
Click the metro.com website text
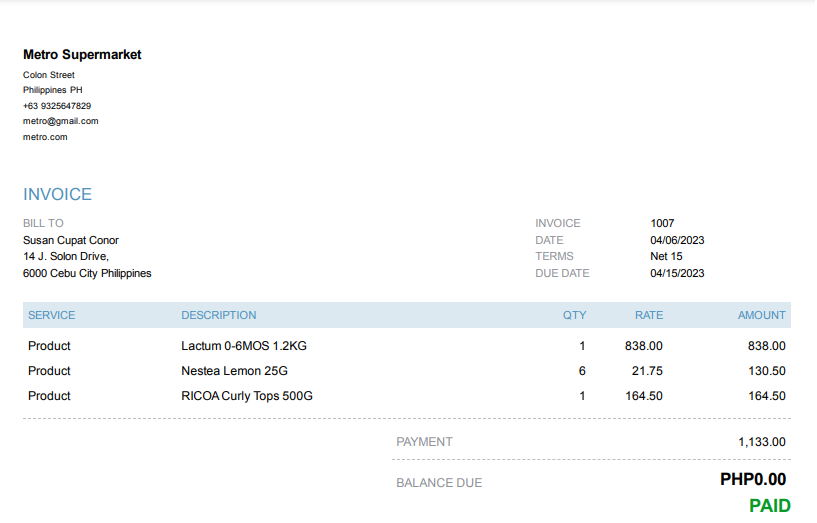pos(45,137)
